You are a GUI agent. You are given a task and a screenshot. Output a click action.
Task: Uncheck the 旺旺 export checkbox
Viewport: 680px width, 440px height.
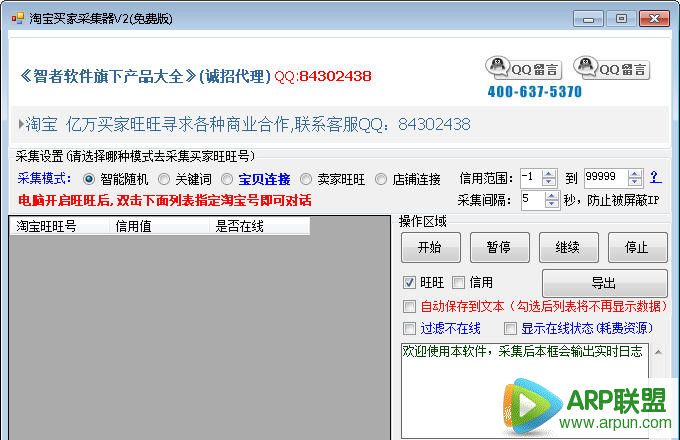point(409,283)
